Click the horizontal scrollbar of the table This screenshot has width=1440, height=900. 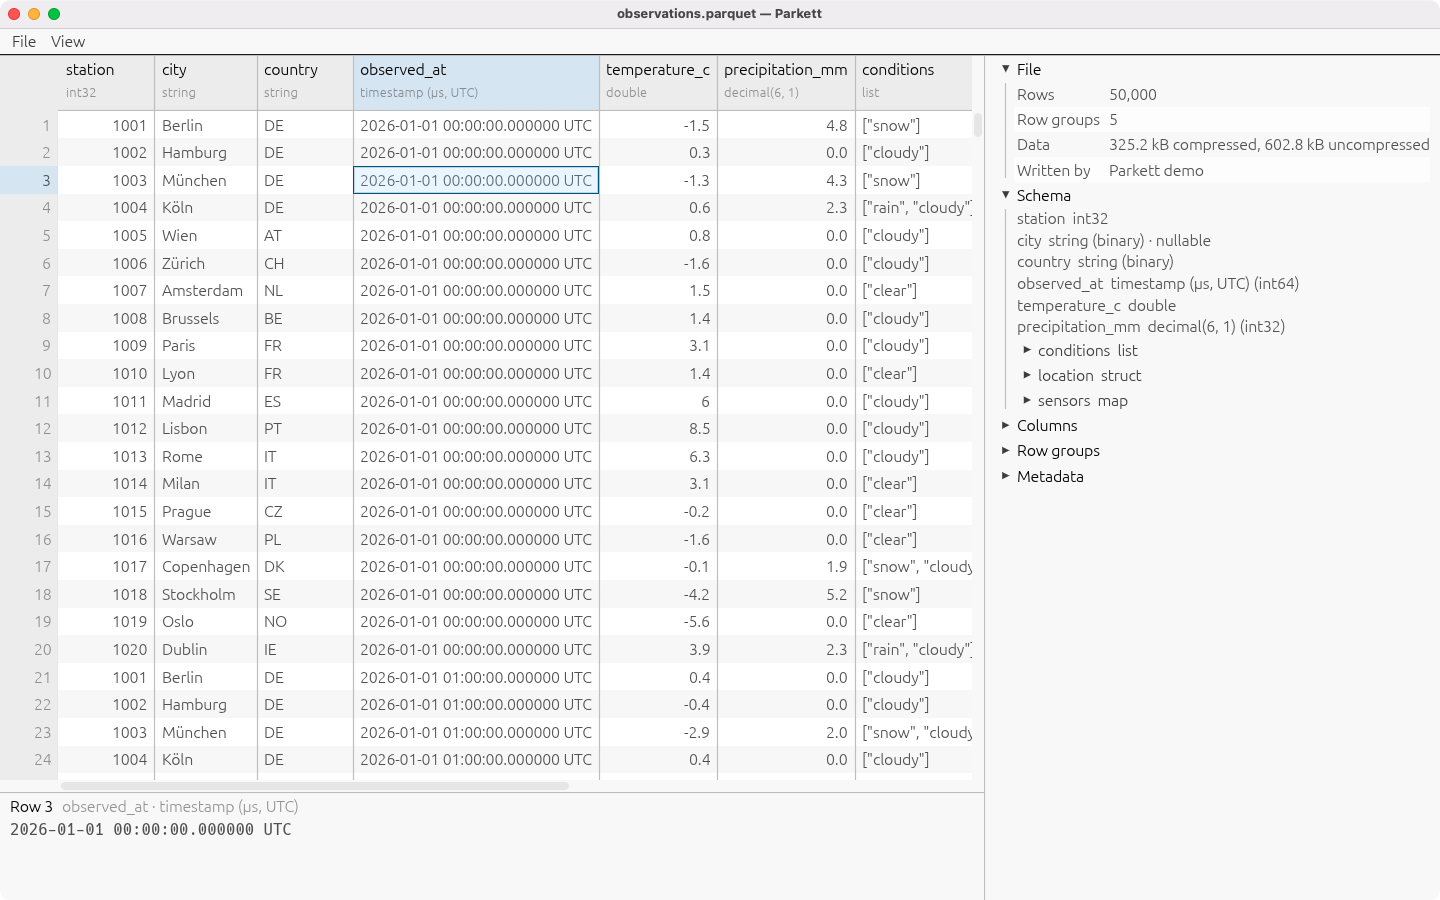click(315, 786)
